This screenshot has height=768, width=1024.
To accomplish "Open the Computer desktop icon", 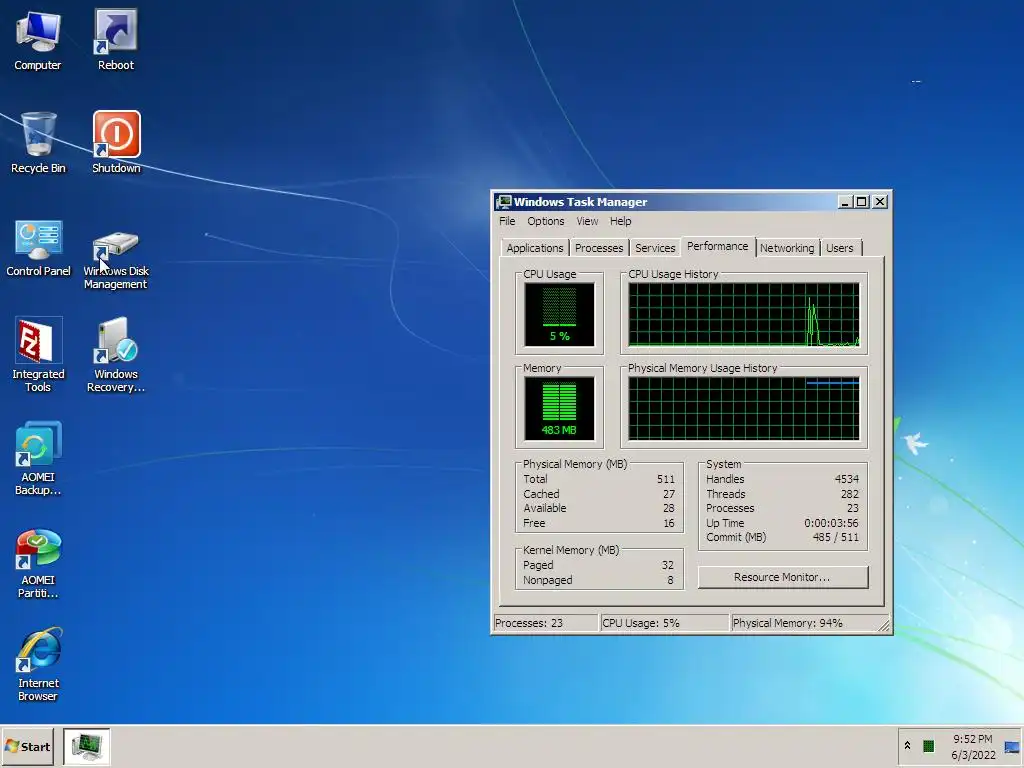I will [38, 40].
